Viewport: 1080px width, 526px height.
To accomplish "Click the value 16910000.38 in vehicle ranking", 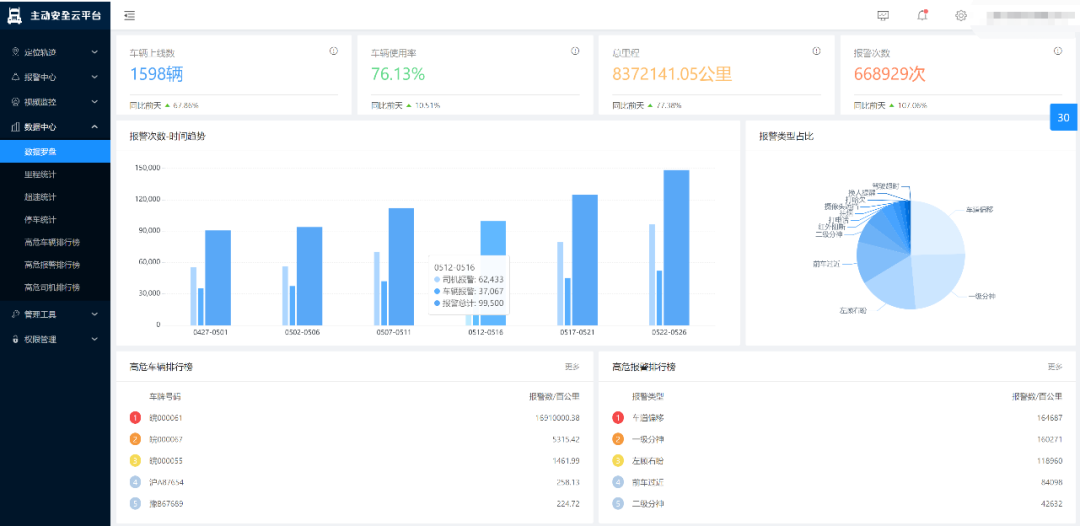I will click(557, 418).
